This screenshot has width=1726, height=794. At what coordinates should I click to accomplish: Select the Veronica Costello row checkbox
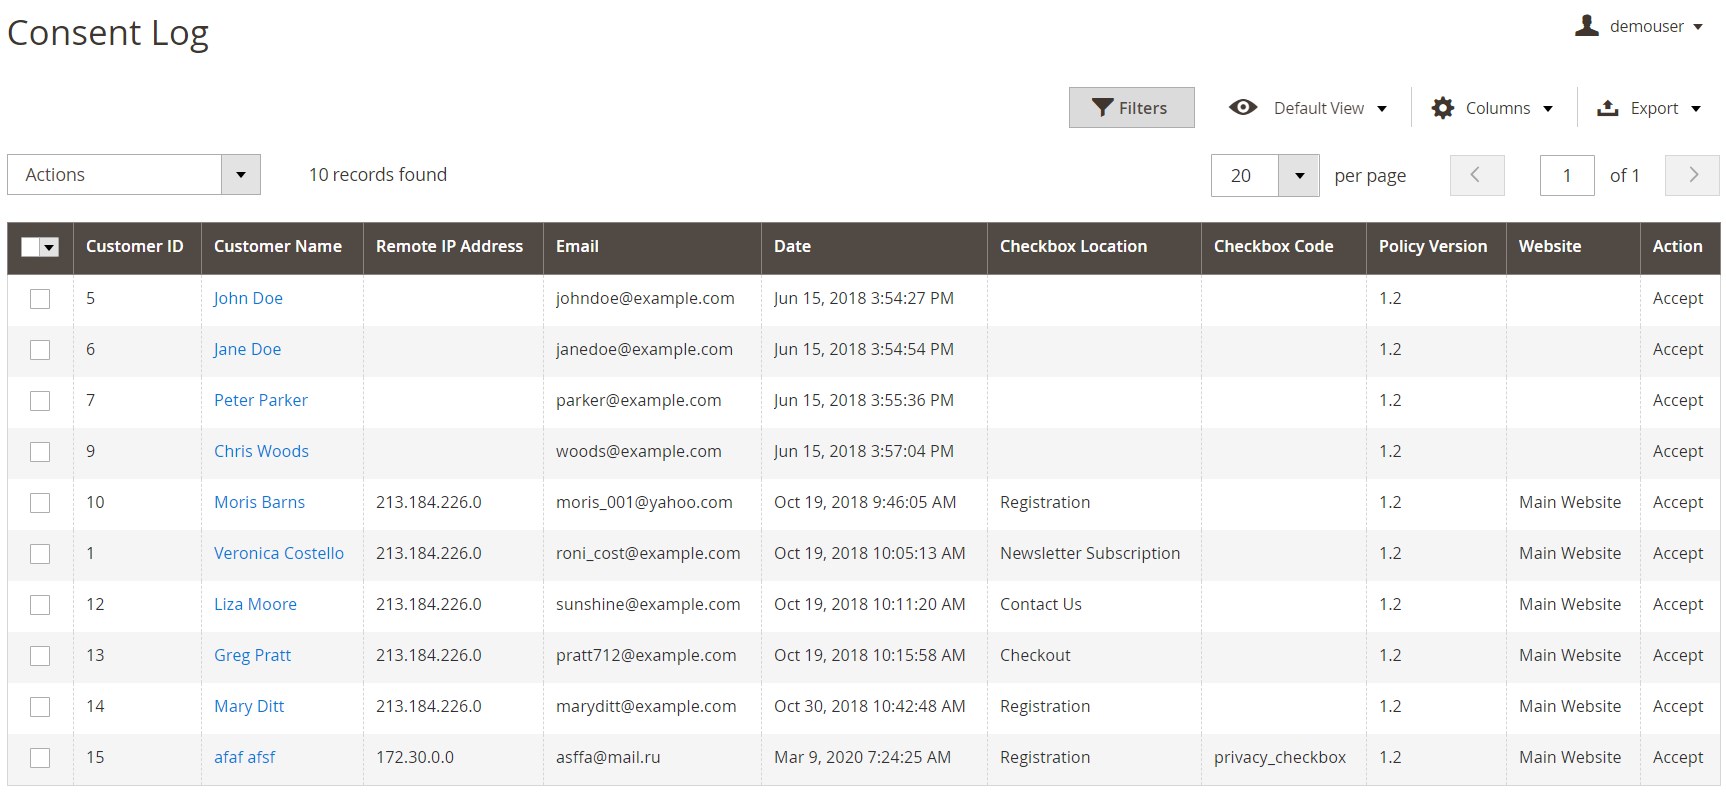click(40, 554)
